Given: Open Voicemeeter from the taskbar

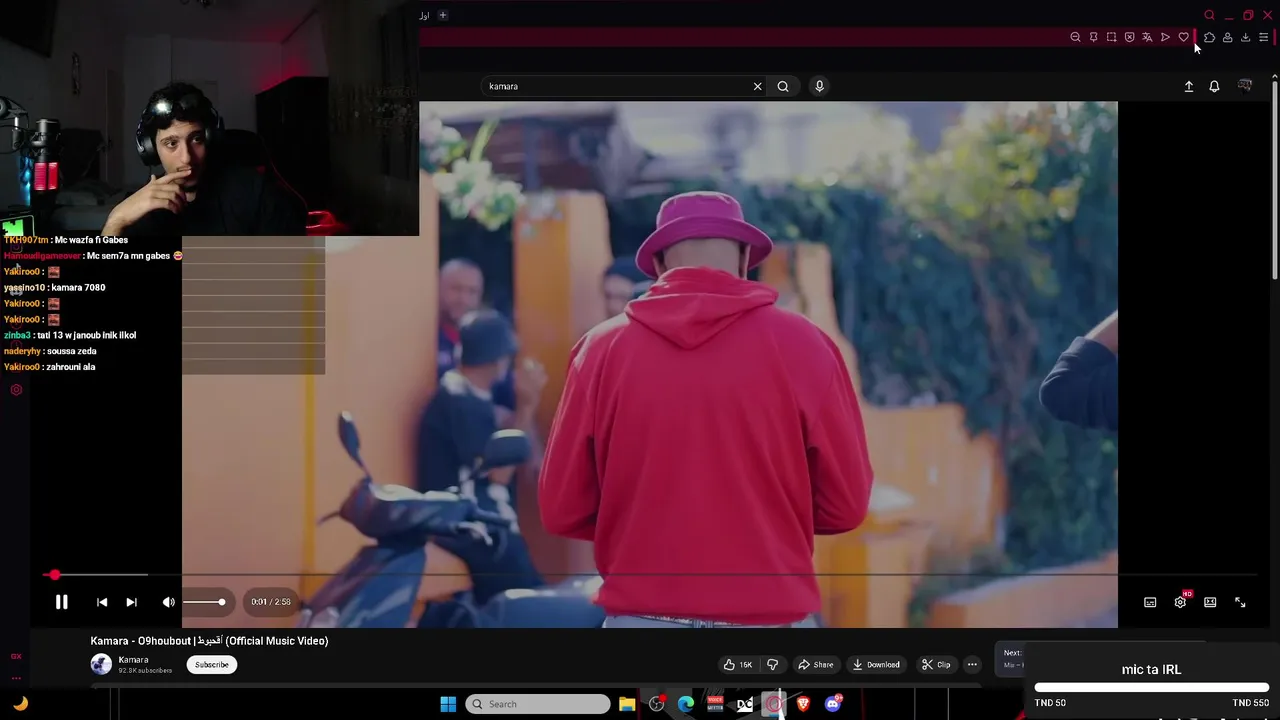Looking at the screenshot, I should pyautogui.click(x=715, y=704).
